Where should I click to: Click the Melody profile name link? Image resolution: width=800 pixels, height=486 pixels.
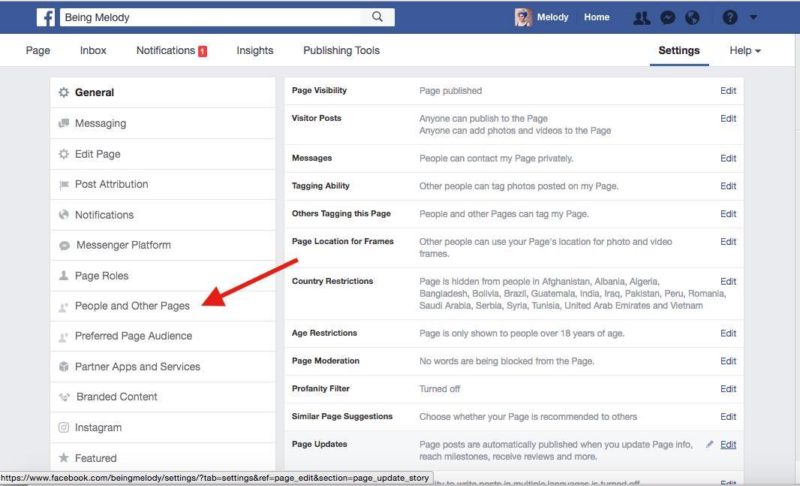tap(552, 17)
